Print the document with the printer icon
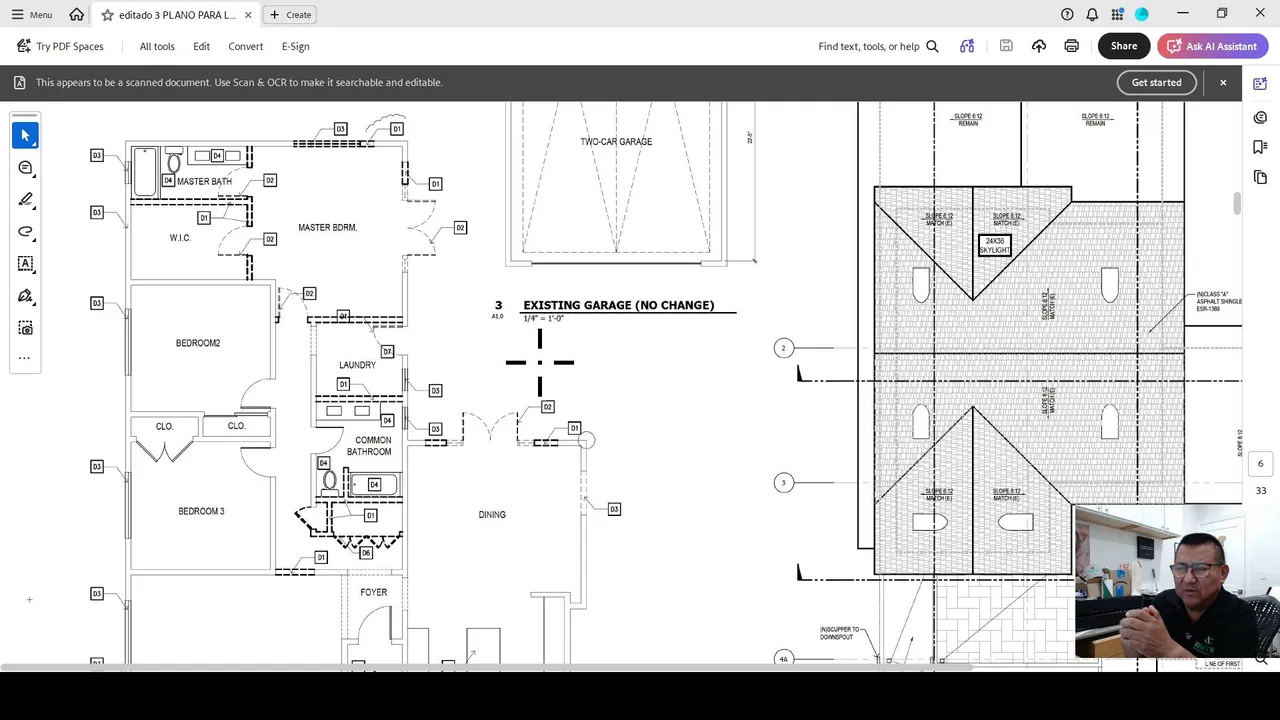This screenshot has height=720, width=1280. (x=1072, y=46)
